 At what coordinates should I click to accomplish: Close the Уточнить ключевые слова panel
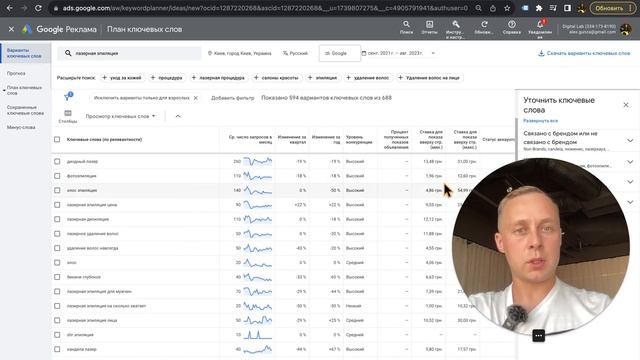626,105
